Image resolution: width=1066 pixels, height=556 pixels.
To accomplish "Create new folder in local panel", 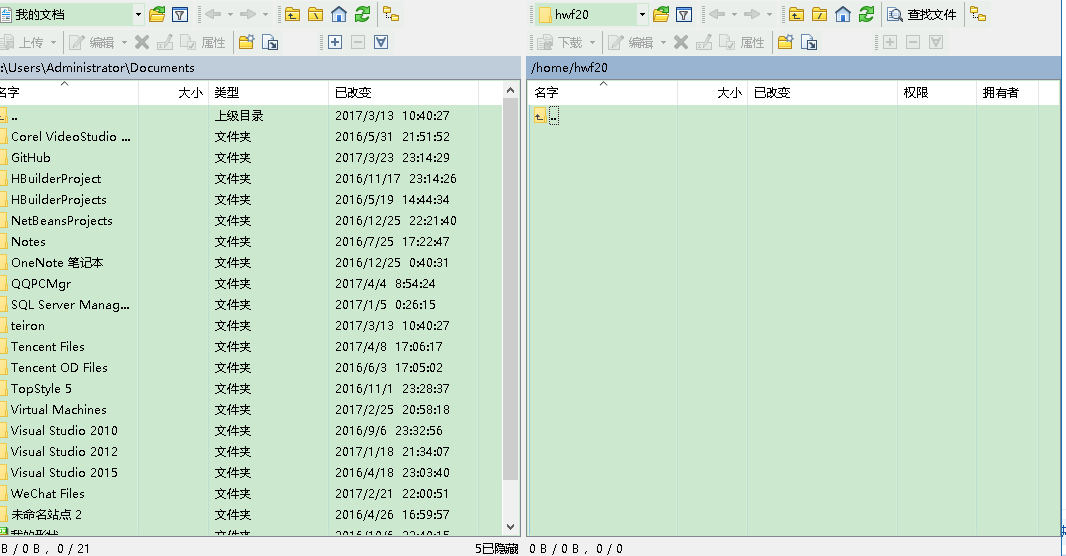I will click(x=246, y=42).
